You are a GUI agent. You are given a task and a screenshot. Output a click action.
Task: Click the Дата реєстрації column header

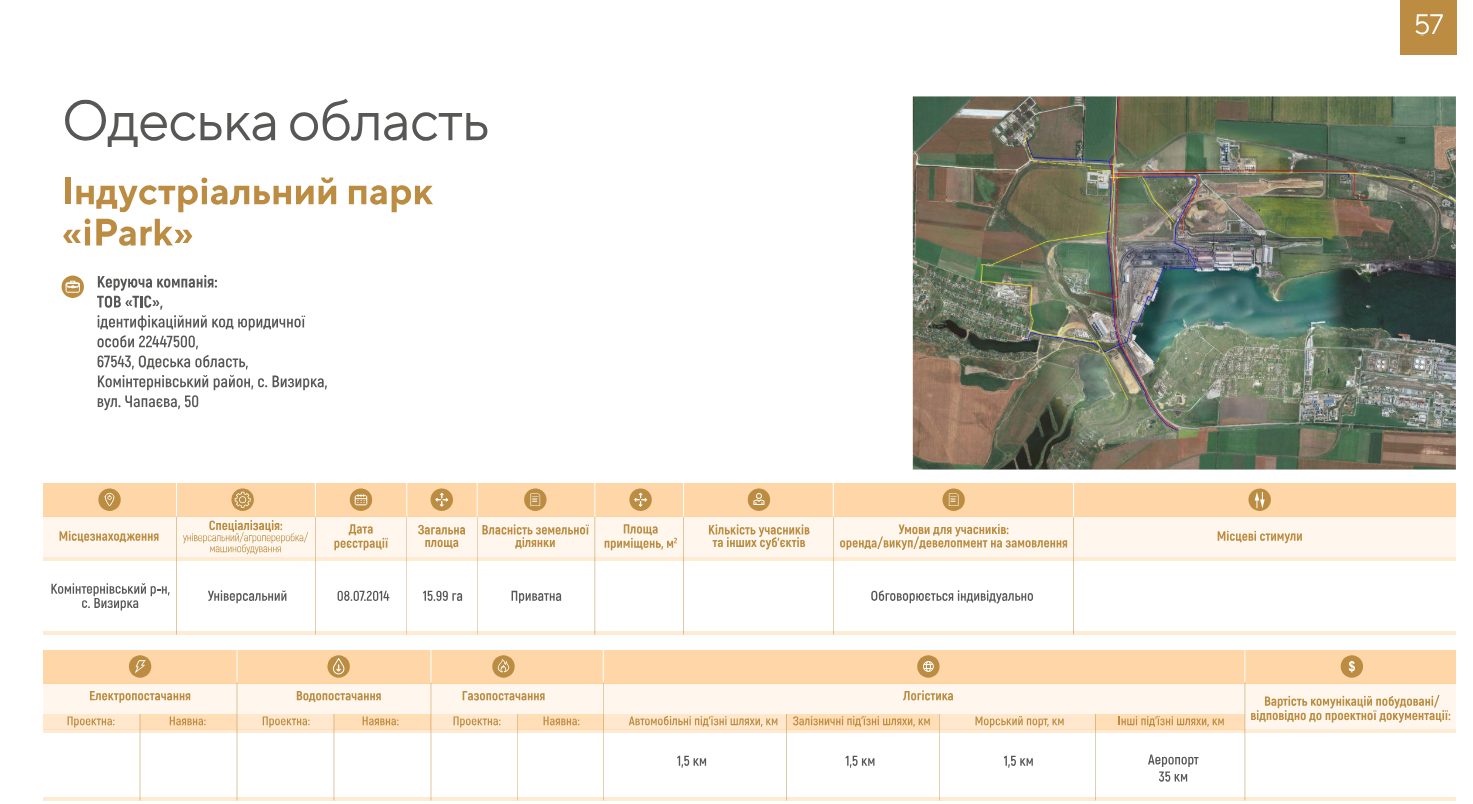pyautogui.click(x=361, y=537)
